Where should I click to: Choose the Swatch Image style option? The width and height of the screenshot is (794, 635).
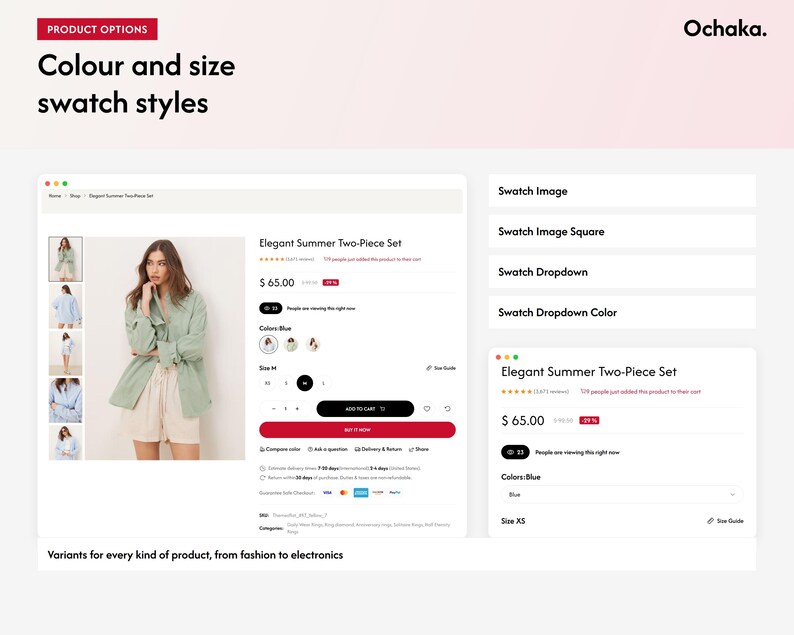[x=622, y=191]
